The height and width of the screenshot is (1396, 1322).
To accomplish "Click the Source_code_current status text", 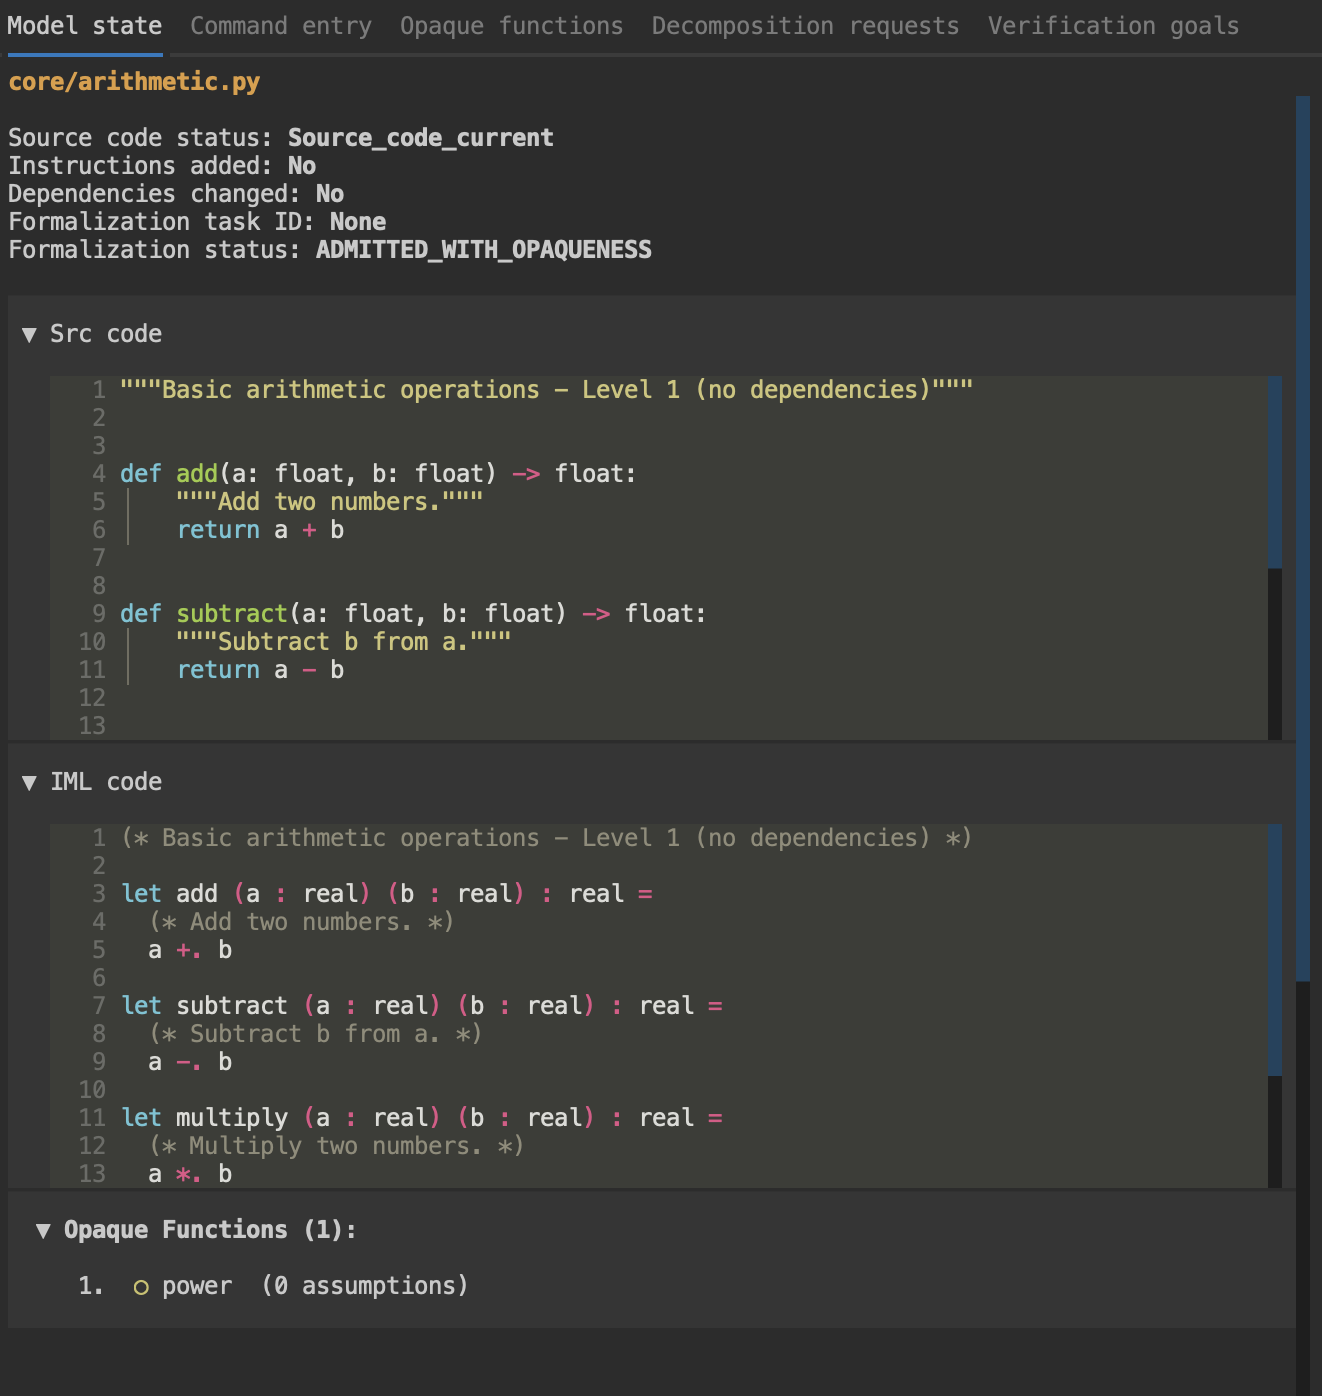I will (420, 138).
